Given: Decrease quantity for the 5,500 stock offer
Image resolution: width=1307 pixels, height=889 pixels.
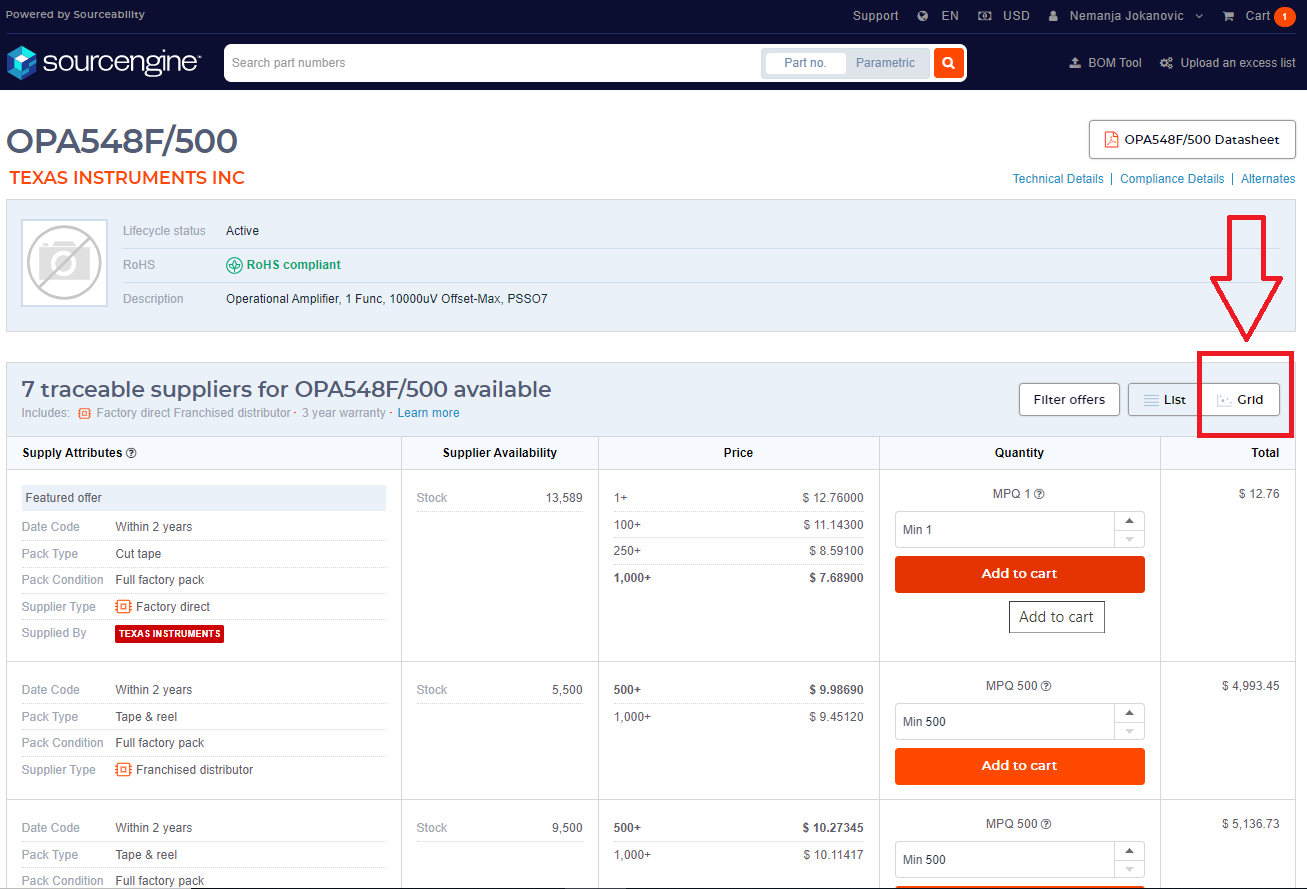Looking at the screenshot, I should tap(1129, 731).
